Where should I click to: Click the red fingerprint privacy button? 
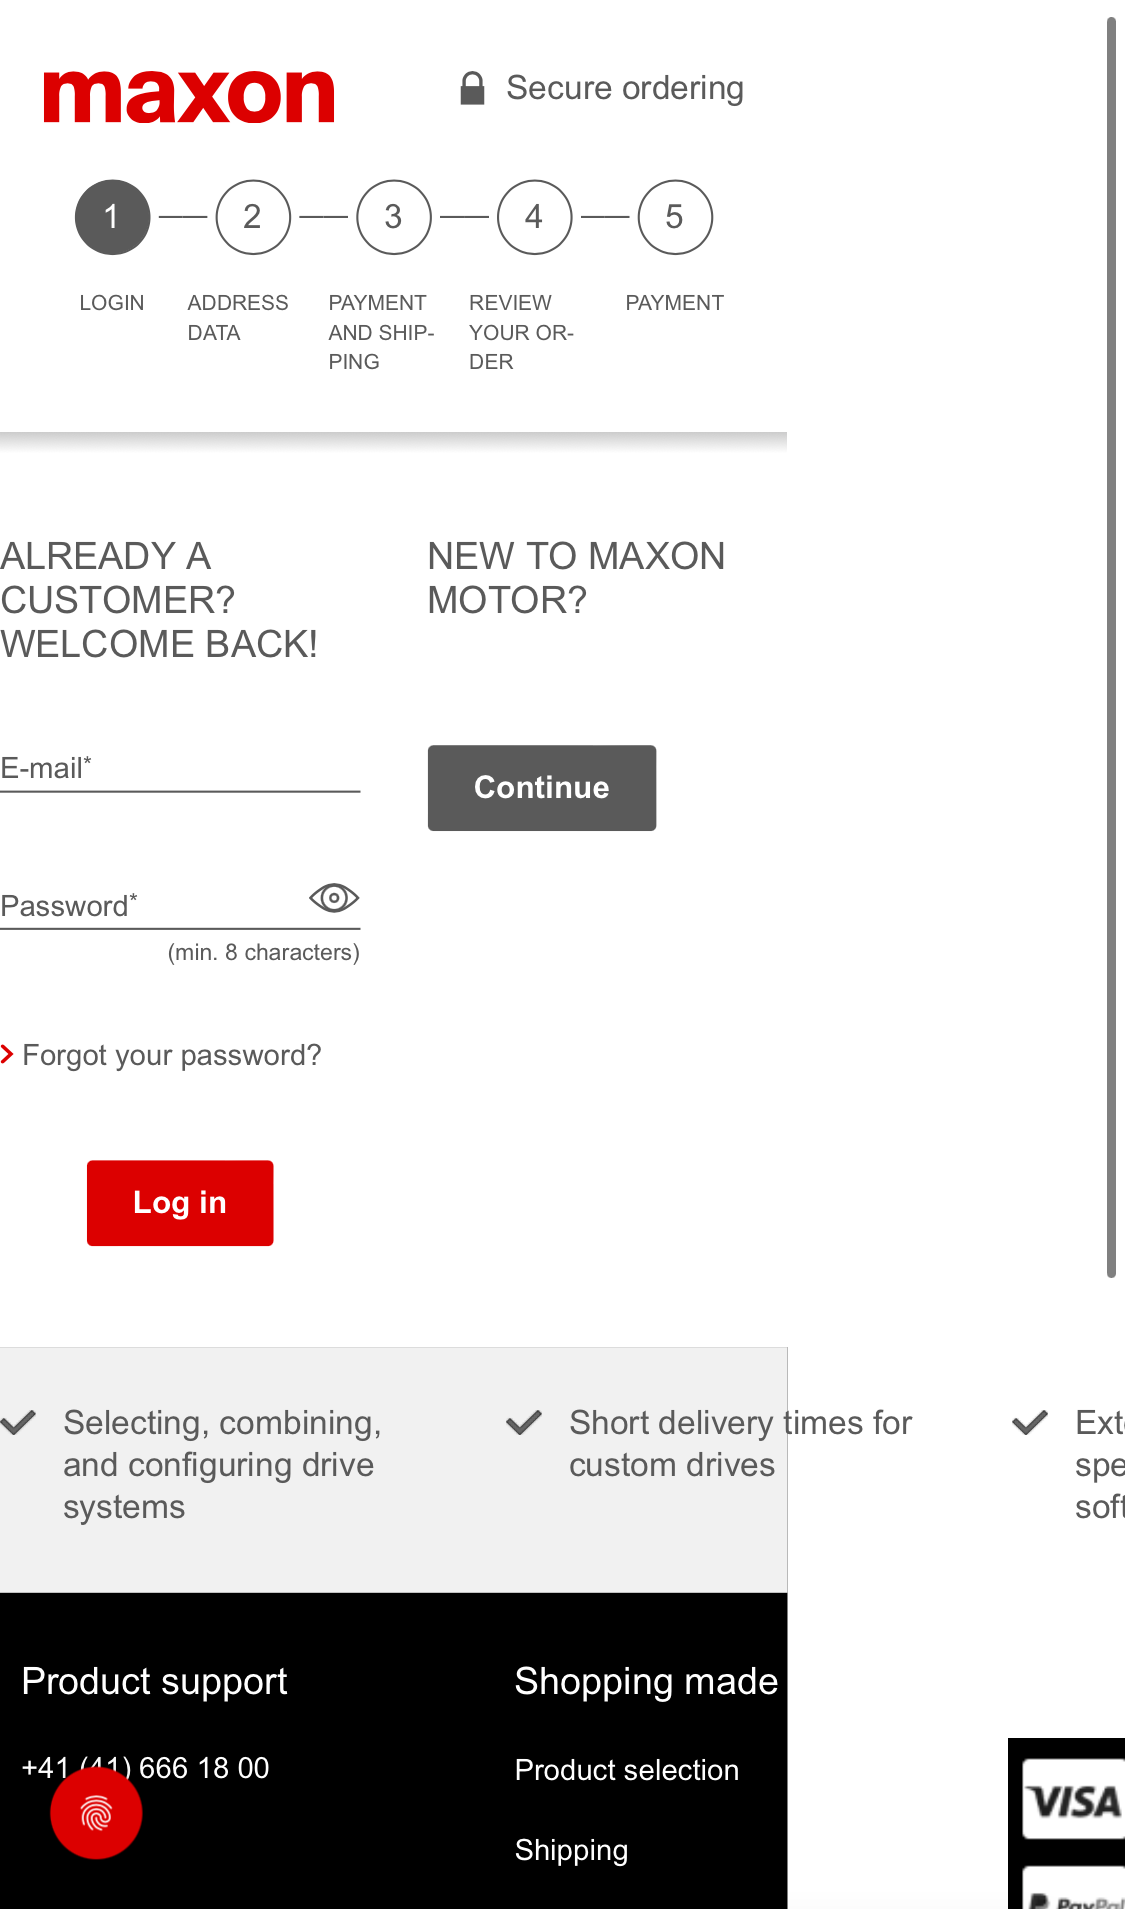[96, 1813]
